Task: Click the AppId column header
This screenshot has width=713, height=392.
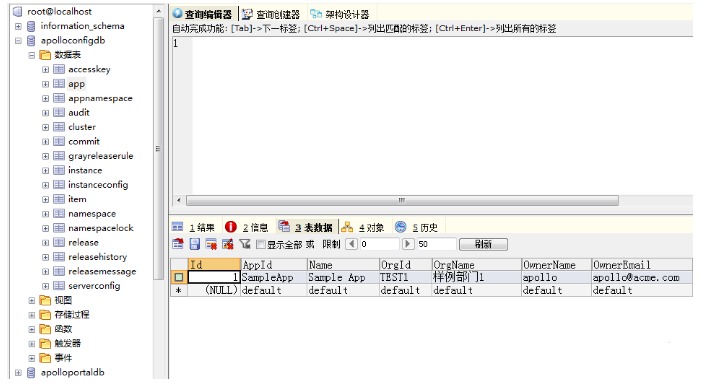Action: [274, 265]
